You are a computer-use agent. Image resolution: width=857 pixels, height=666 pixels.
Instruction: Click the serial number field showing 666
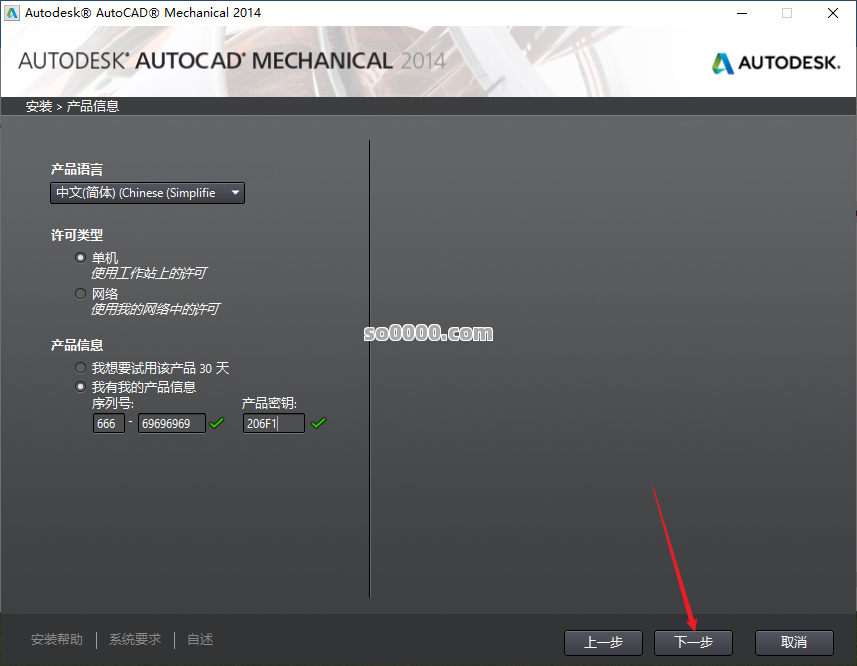(x=108, y=423)
